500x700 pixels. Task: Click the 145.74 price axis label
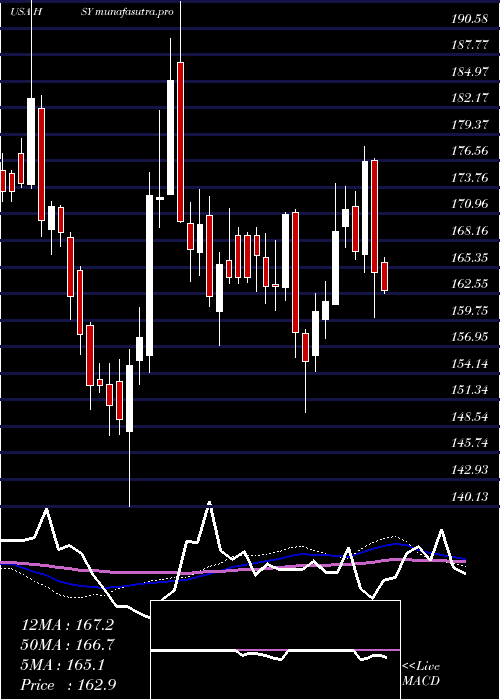tap(468, 443)
